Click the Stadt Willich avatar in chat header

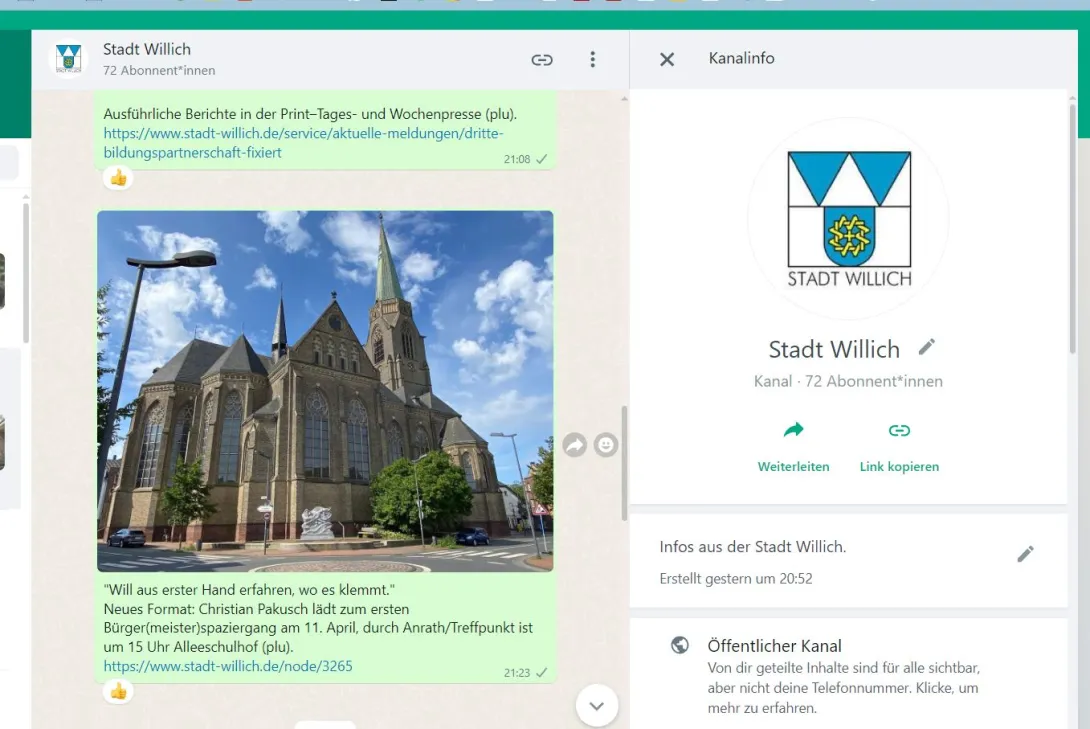click(68, 58)
